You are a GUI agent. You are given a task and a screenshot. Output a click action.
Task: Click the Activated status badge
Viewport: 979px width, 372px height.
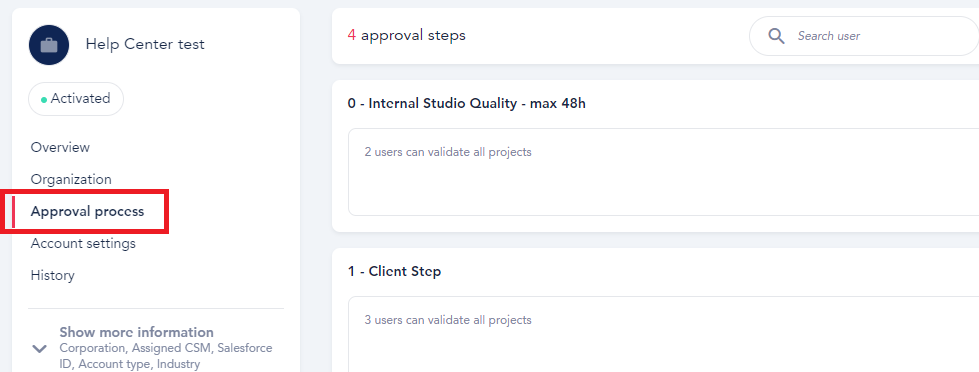[76, 99]
